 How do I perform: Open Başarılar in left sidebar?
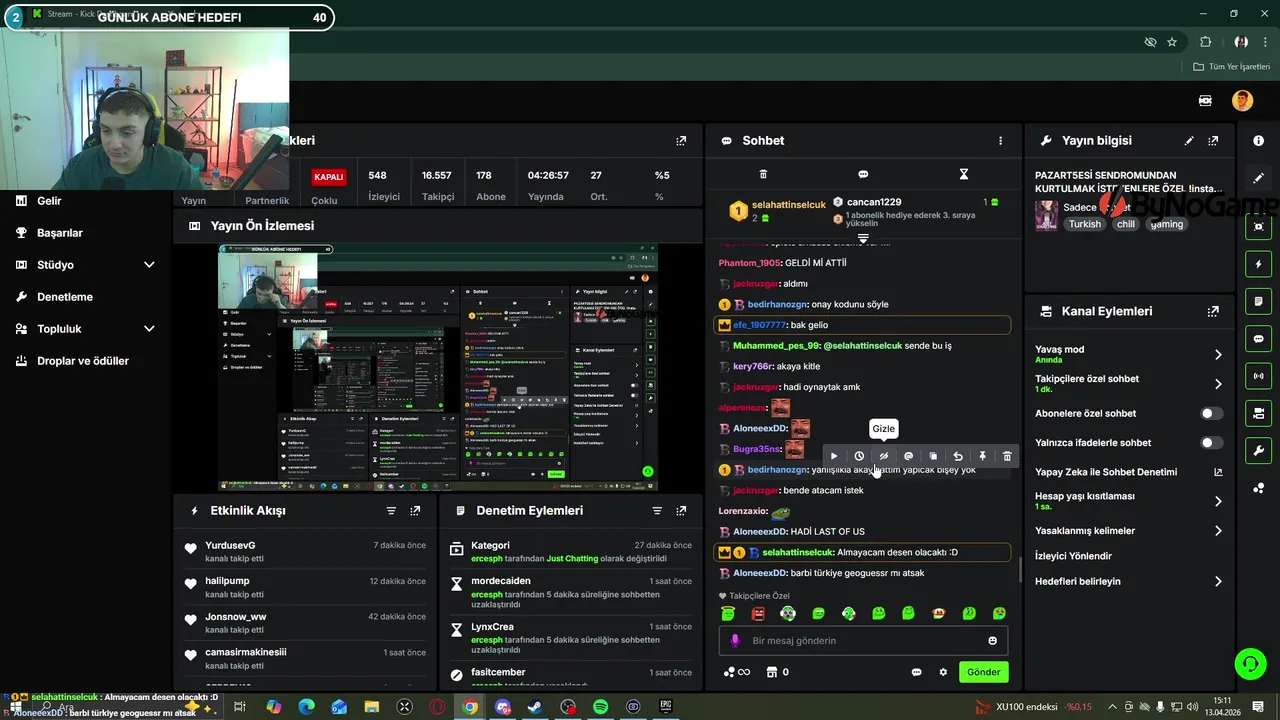tap(60, 233)
